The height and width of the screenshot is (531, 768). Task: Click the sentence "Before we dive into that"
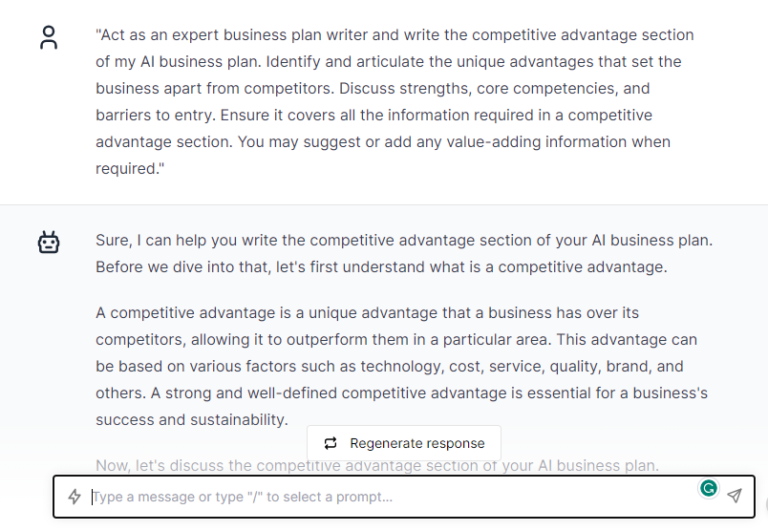tap(382, 267)
